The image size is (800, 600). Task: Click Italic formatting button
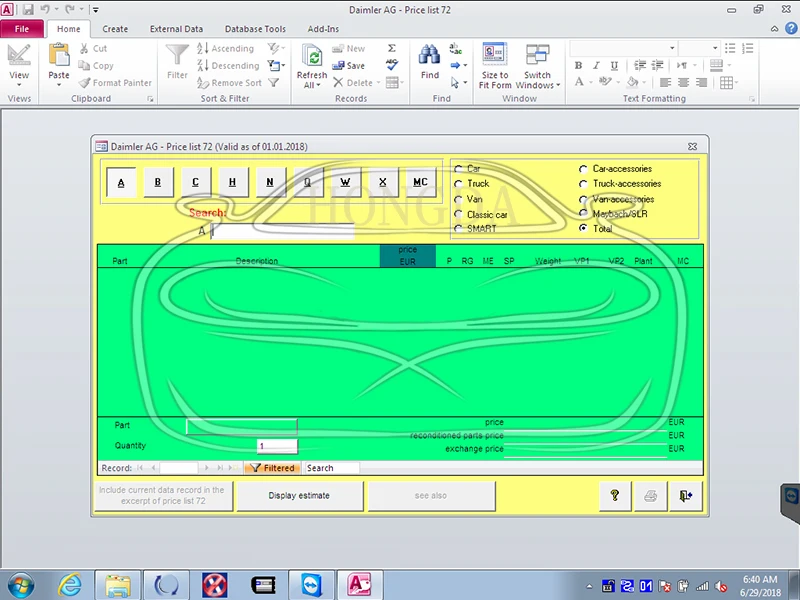point(596,65)
